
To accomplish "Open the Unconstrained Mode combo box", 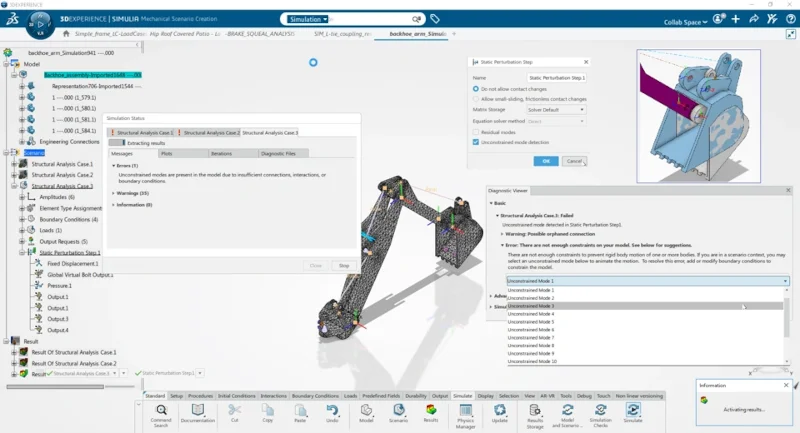I will pyautogui.click(x=647, y=281).
